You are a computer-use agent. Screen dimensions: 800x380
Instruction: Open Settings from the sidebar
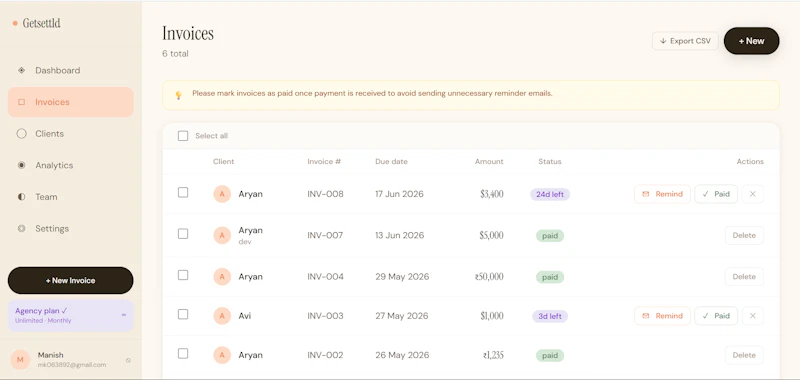[x=70, y=229]
